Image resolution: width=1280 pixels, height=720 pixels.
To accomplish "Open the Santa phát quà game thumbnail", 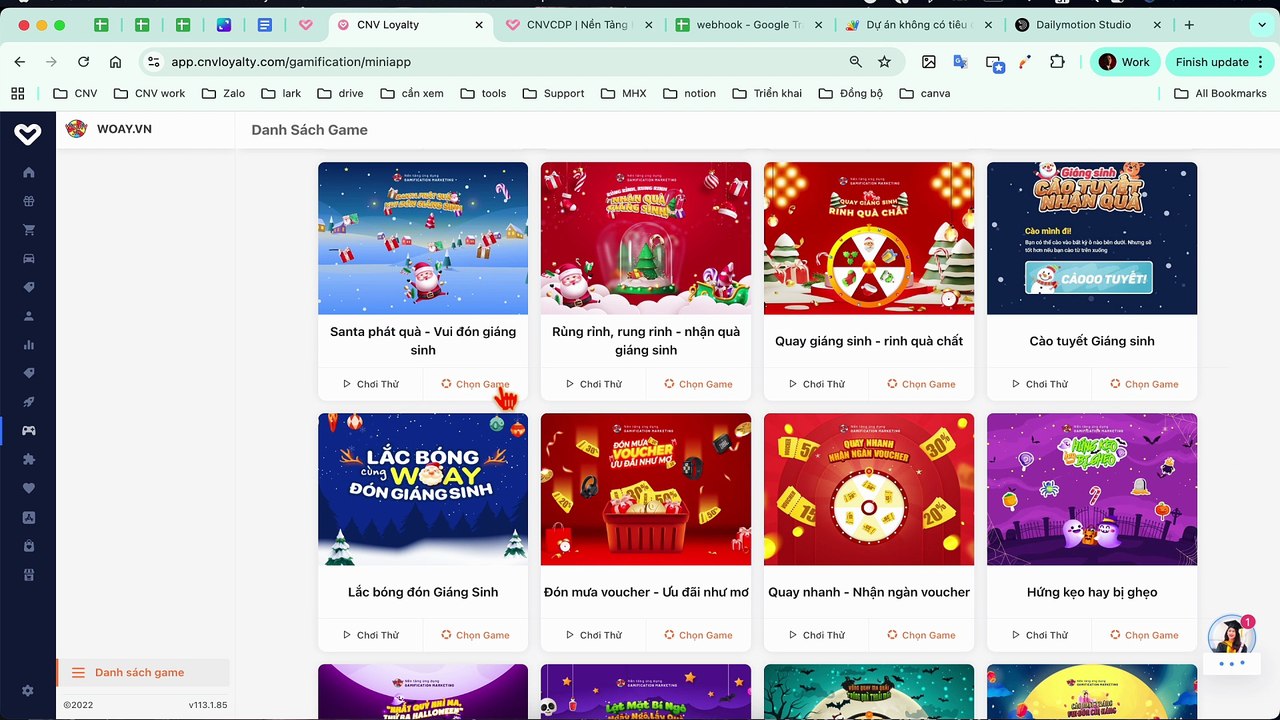I will tap(423, 238).
